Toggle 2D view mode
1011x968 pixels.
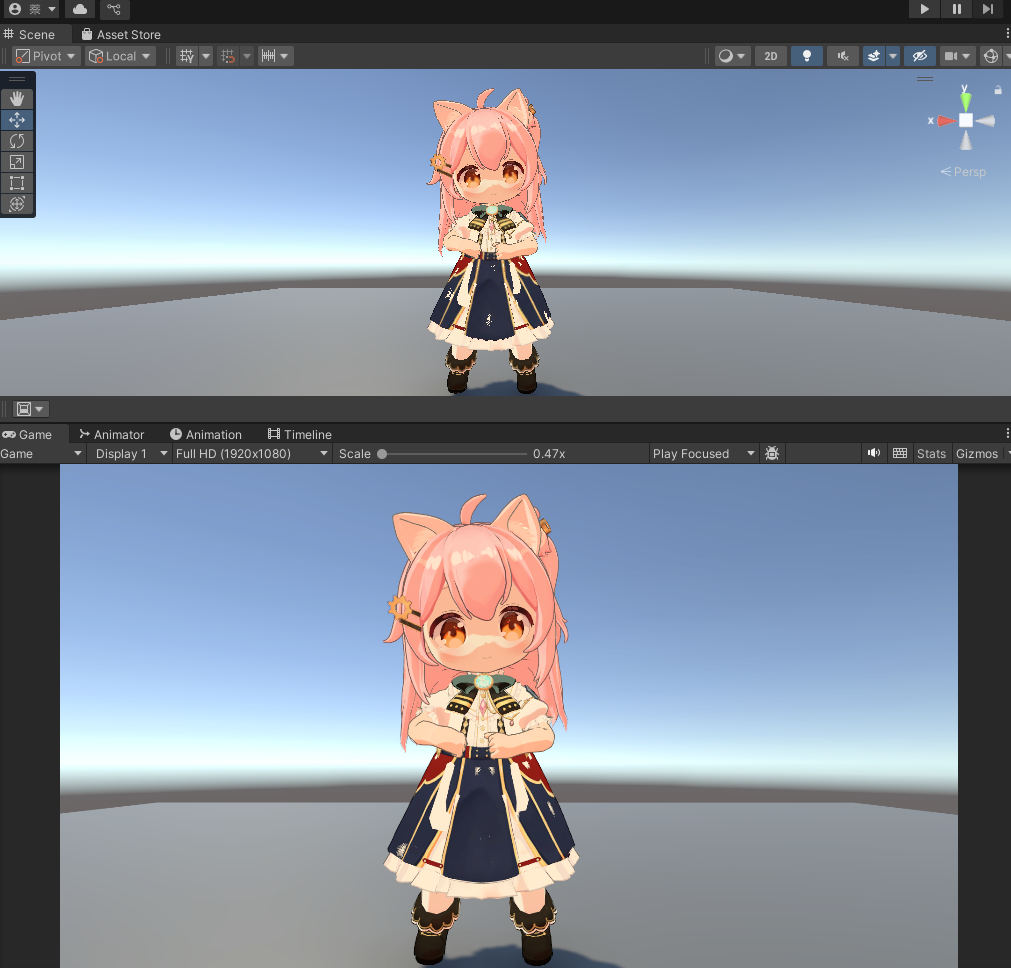click(771, 56)
